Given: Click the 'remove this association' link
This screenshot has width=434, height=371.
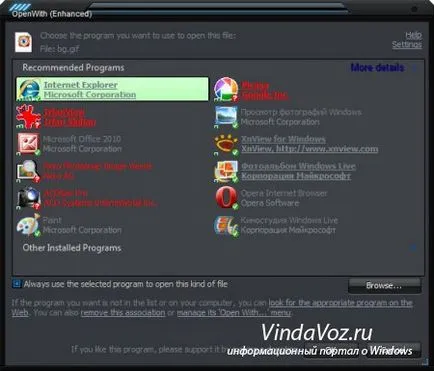Looking at the screenshot, I should [x=123, y=313].
